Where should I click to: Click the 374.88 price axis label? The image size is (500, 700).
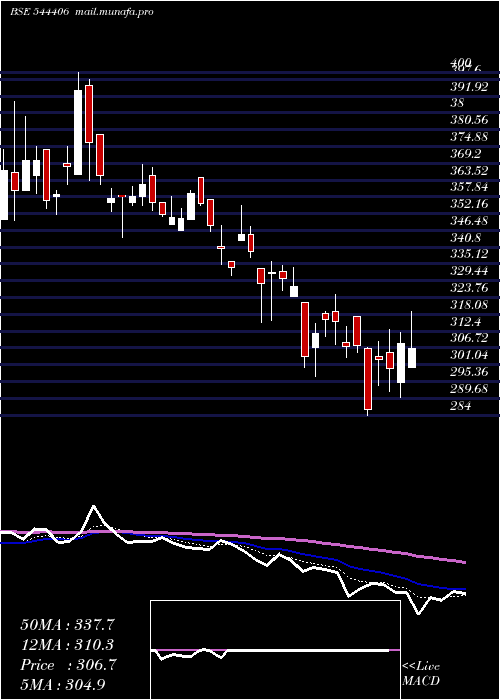[x=469, y=137]
